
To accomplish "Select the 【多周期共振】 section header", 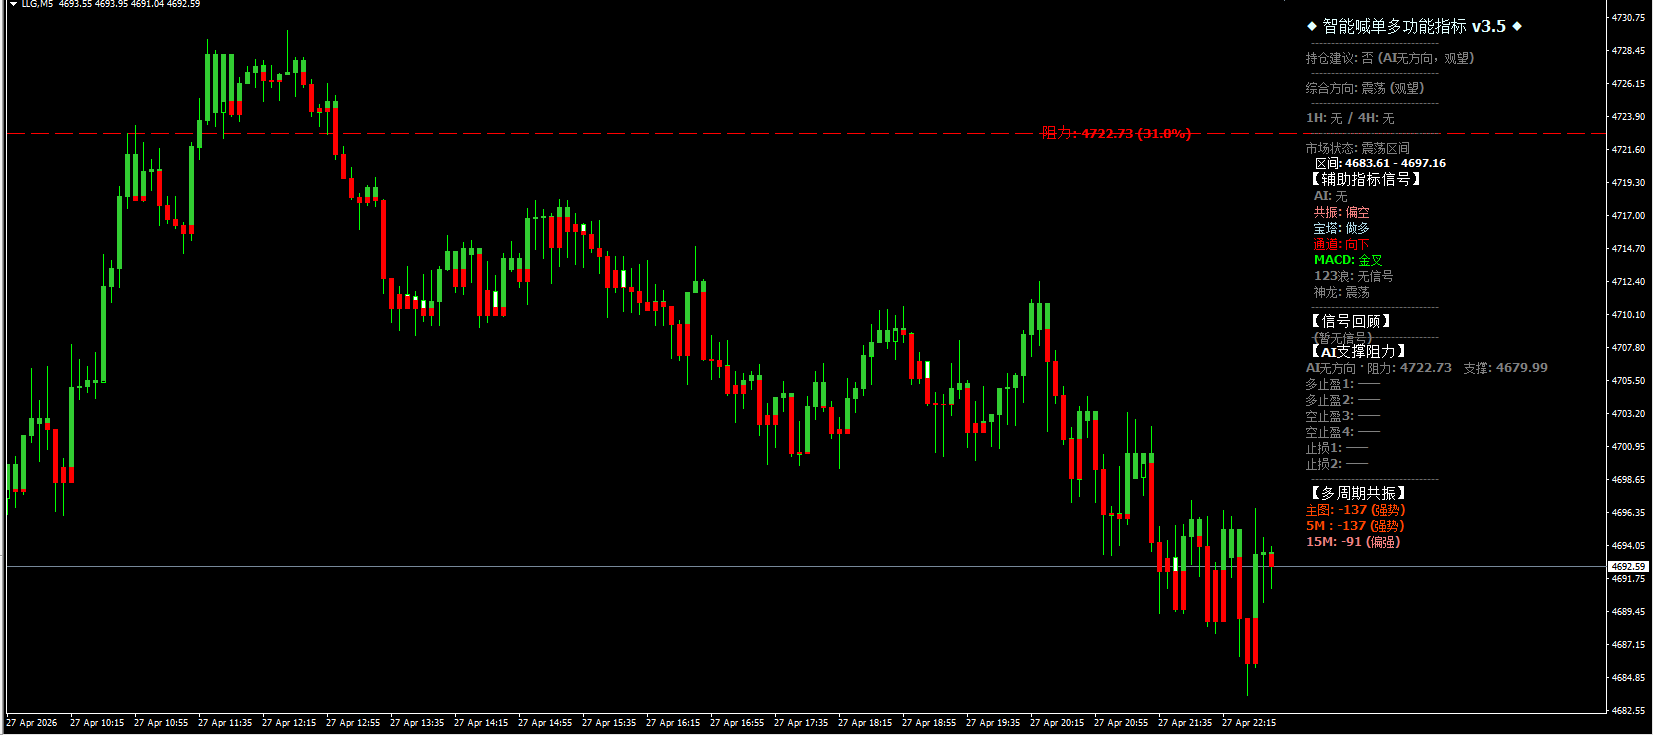I will [x=1358, y=493].
